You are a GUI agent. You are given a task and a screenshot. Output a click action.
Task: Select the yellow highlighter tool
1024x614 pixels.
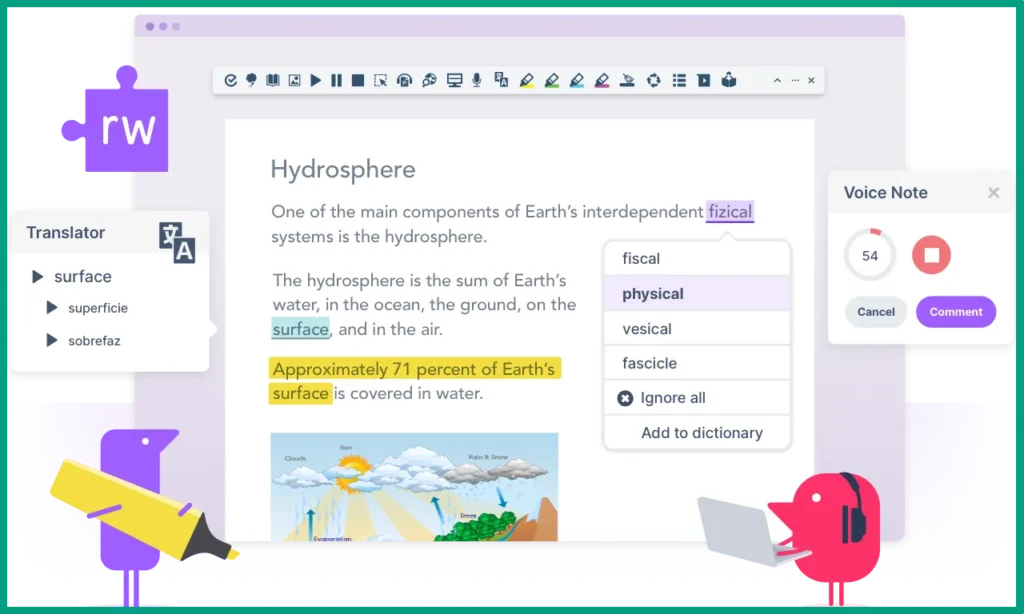[527, 80]
